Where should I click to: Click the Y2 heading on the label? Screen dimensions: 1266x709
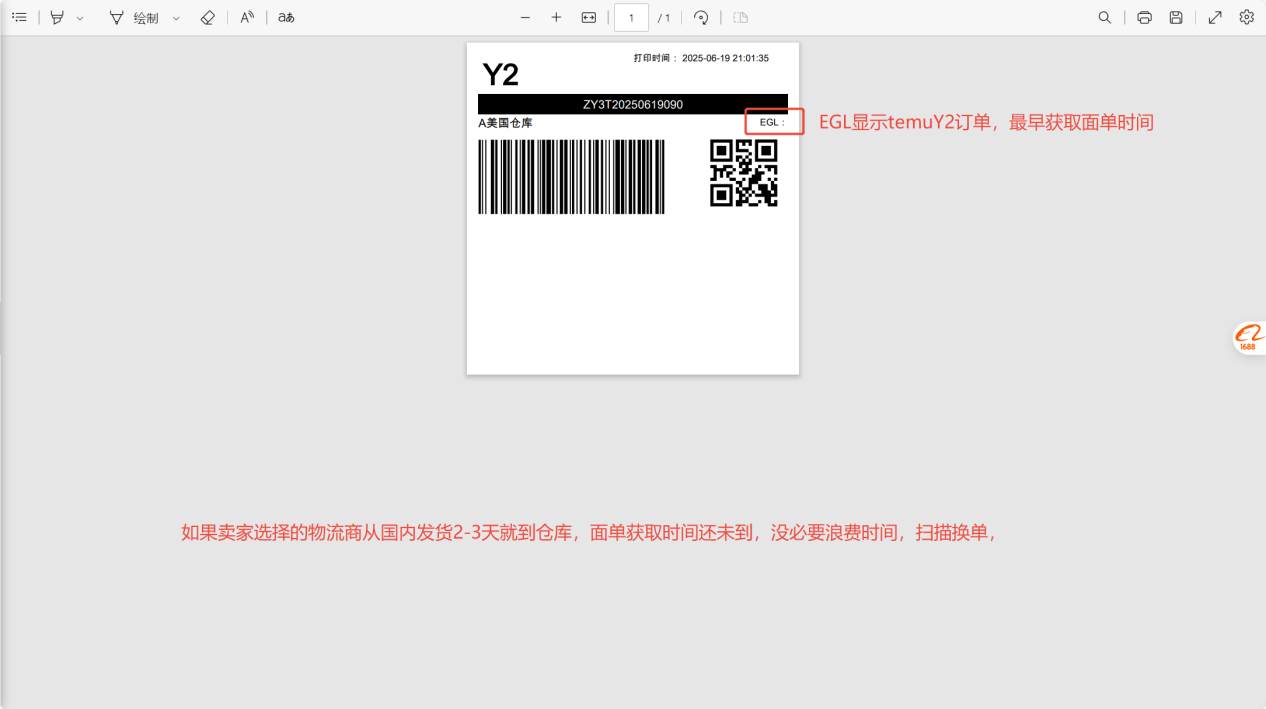pos(500,74)
